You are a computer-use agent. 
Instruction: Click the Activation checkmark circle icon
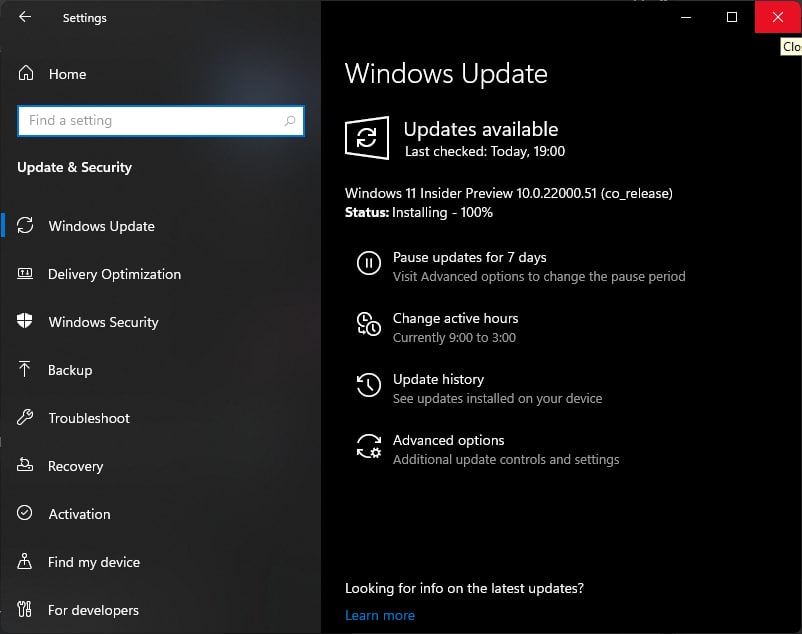point(25,513)
